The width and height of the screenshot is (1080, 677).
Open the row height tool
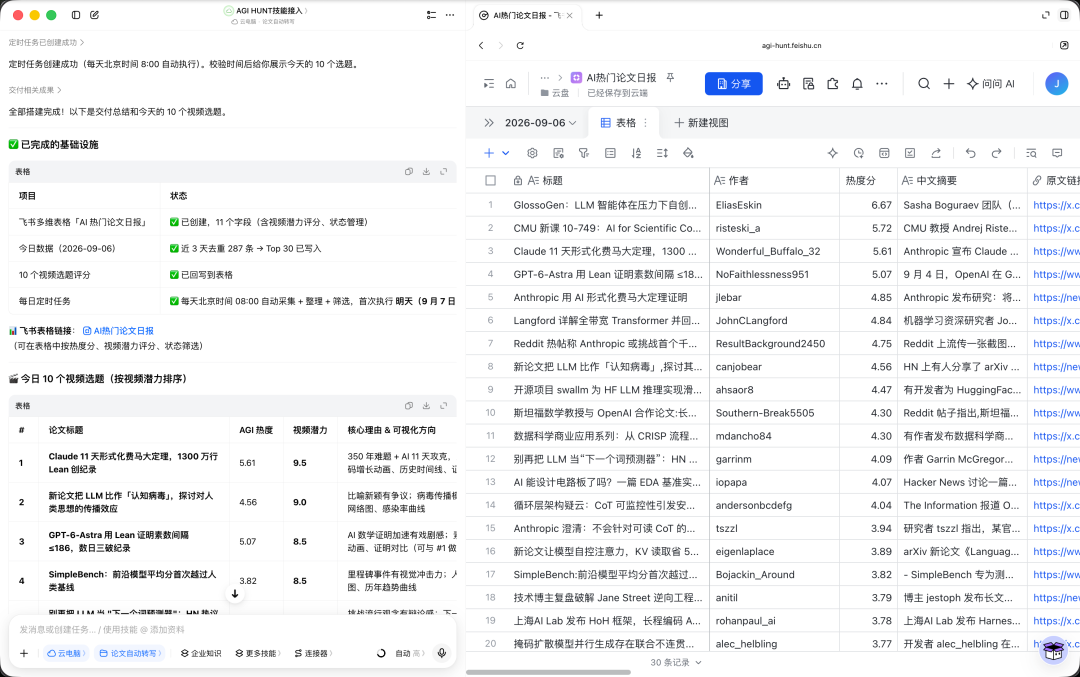[x=662, y=153]
